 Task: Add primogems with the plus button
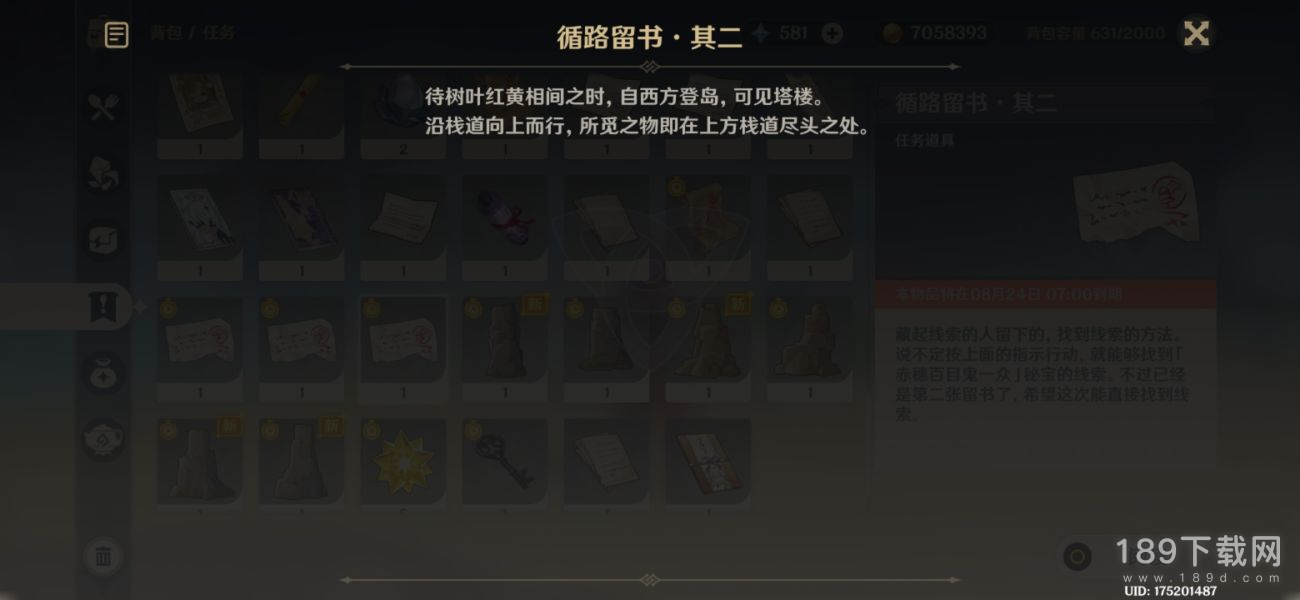(831, 33)
